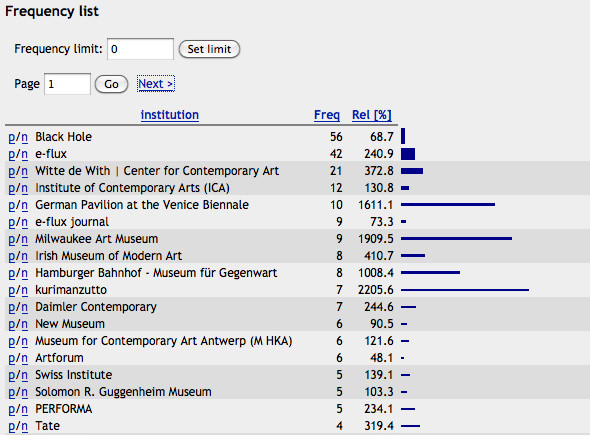
Task: Click the Set limit button
Action: click(x=209, y=49)
